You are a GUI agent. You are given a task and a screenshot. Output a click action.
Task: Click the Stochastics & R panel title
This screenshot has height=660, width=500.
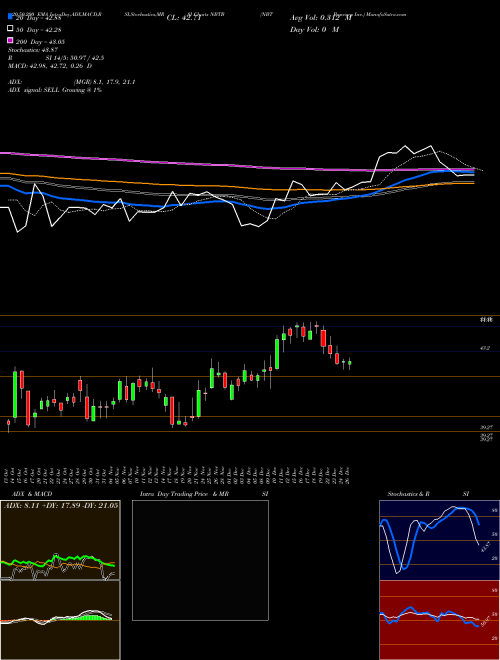pyautogui.click(x=408, y=494)
